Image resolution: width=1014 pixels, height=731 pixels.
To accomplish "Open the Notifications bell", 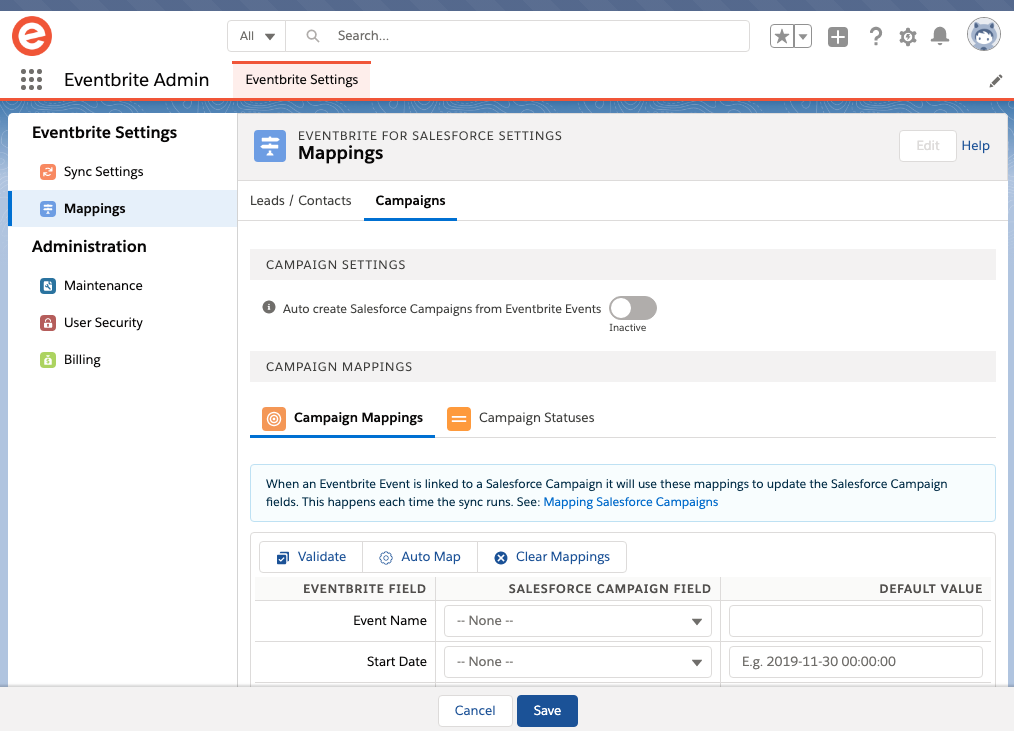I will 940,36.
